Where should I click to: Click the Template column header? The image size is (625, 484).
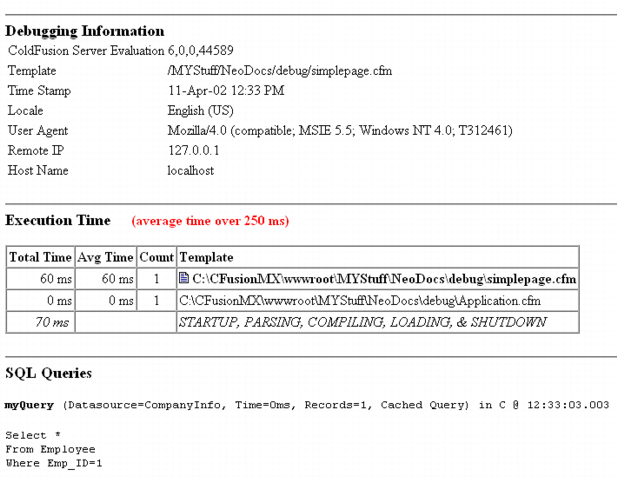pyautogui.click(x=206, y=257)
